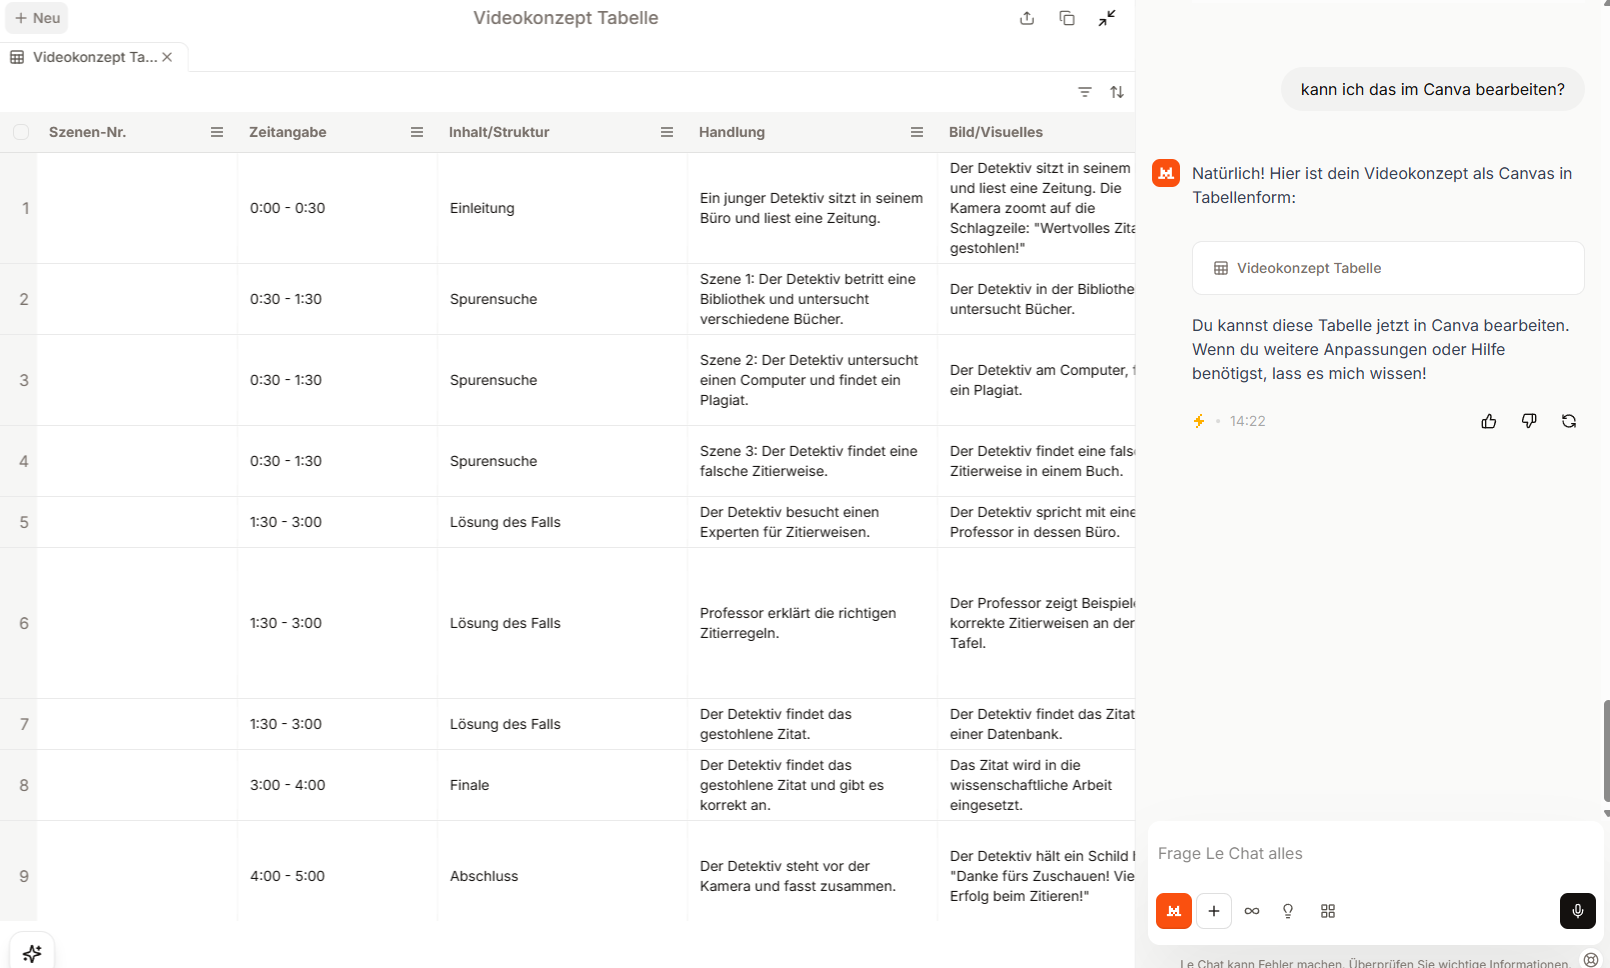Switch to the Videokonzept Ta... tab
Screen dimensions: 1610x968
point(85,57)
